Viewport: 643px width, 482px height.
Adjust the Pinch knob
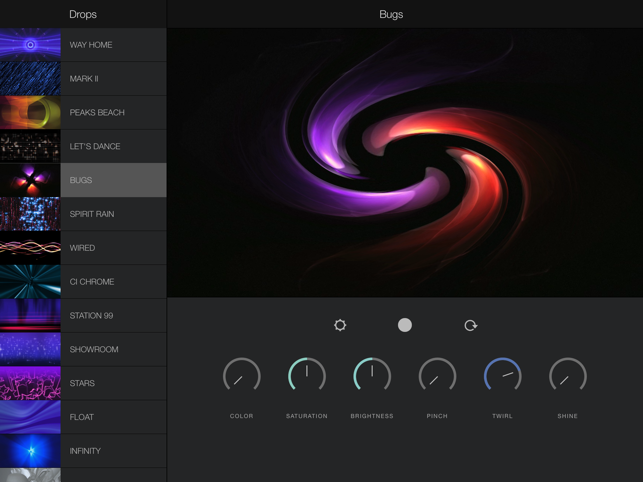click(x=437, y=375)
